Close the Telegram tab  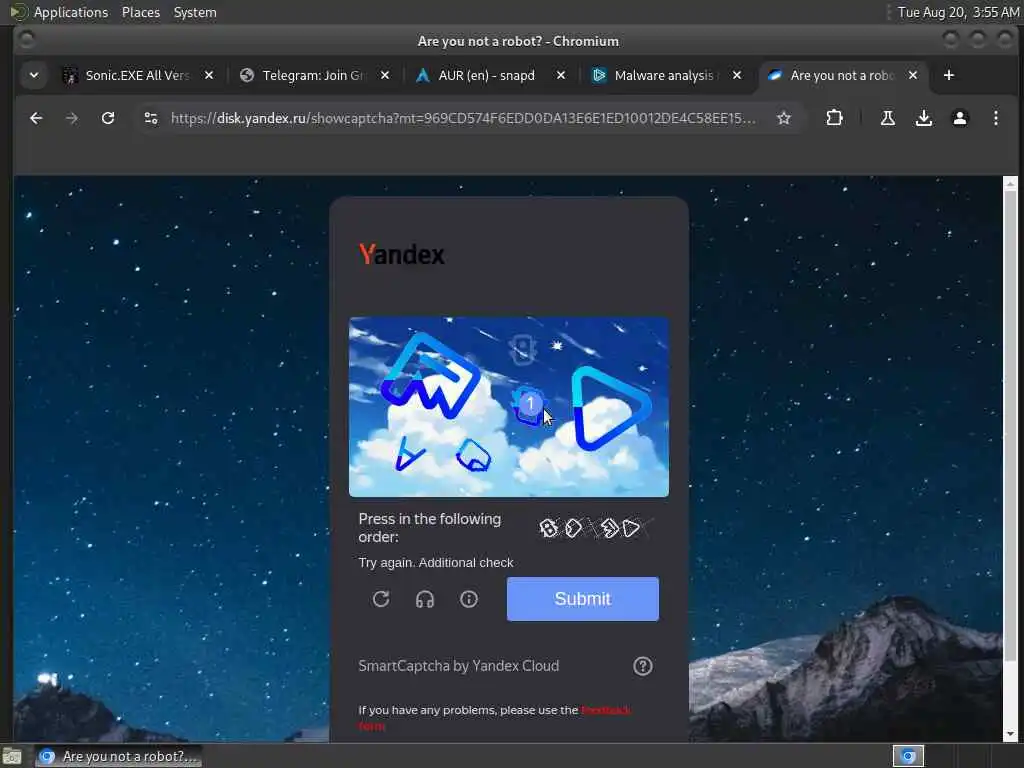385,75
